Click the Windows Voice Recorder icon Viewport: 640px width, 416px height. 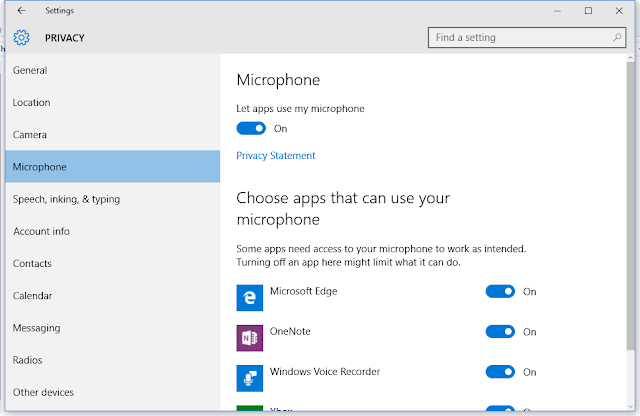[248, 377]
